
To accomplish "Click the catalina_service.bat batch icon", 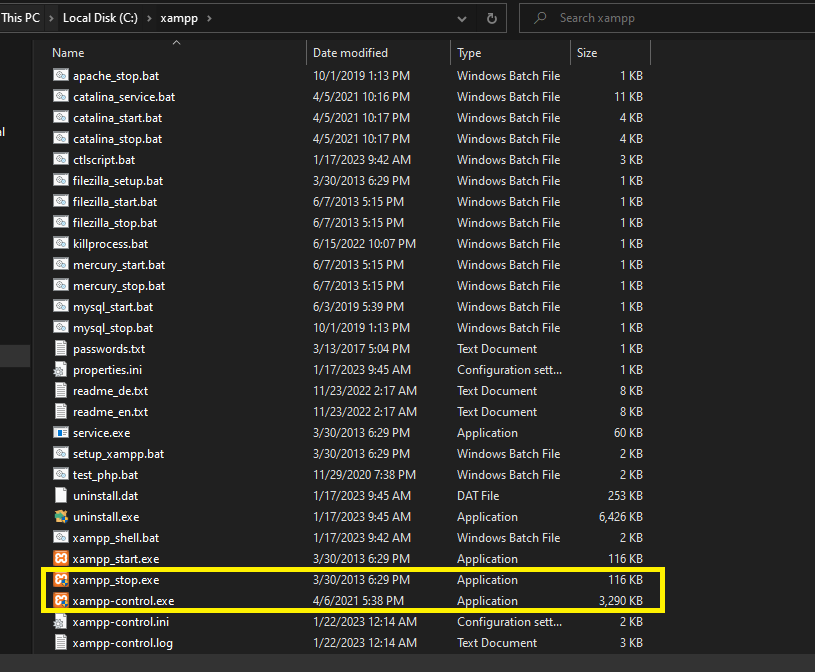I will click(61, 96).
